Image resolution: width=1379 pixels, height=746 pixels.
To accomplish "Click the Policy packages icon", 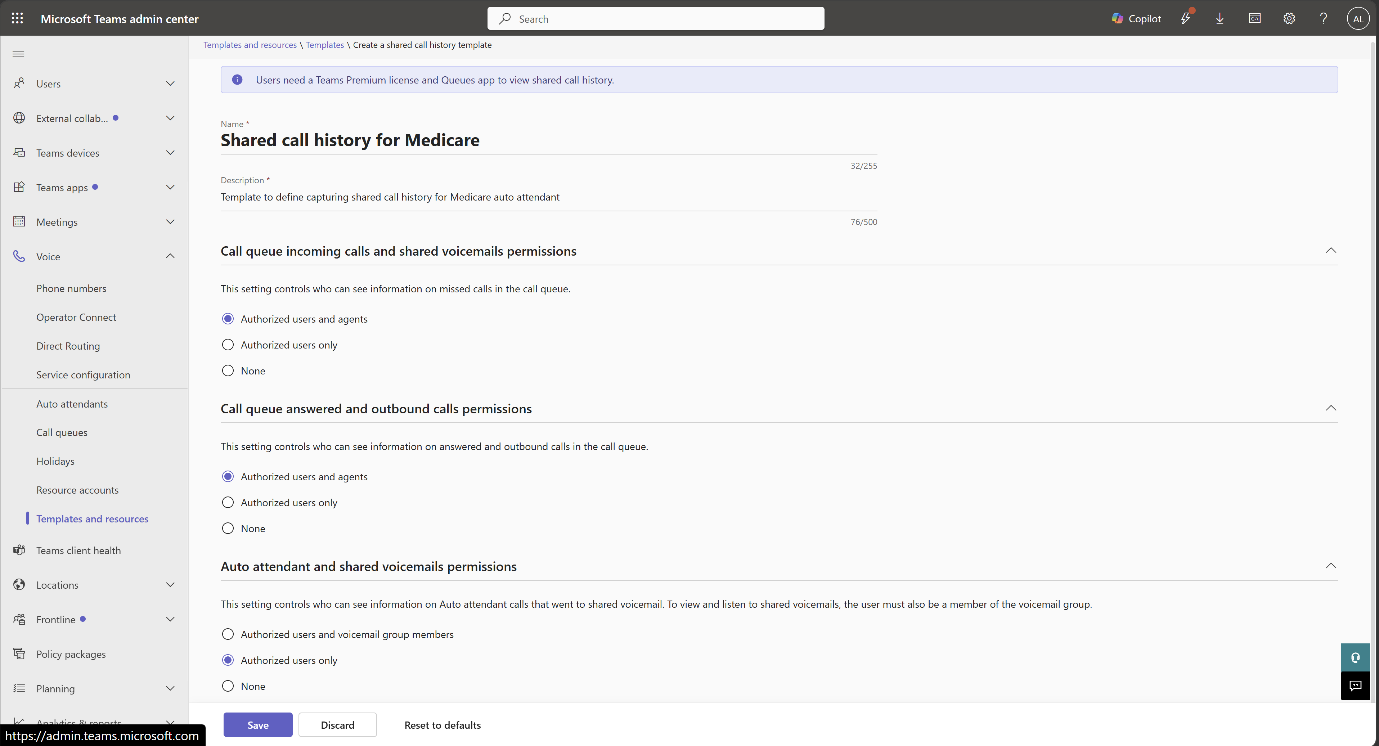I will (x=19, y=654).
